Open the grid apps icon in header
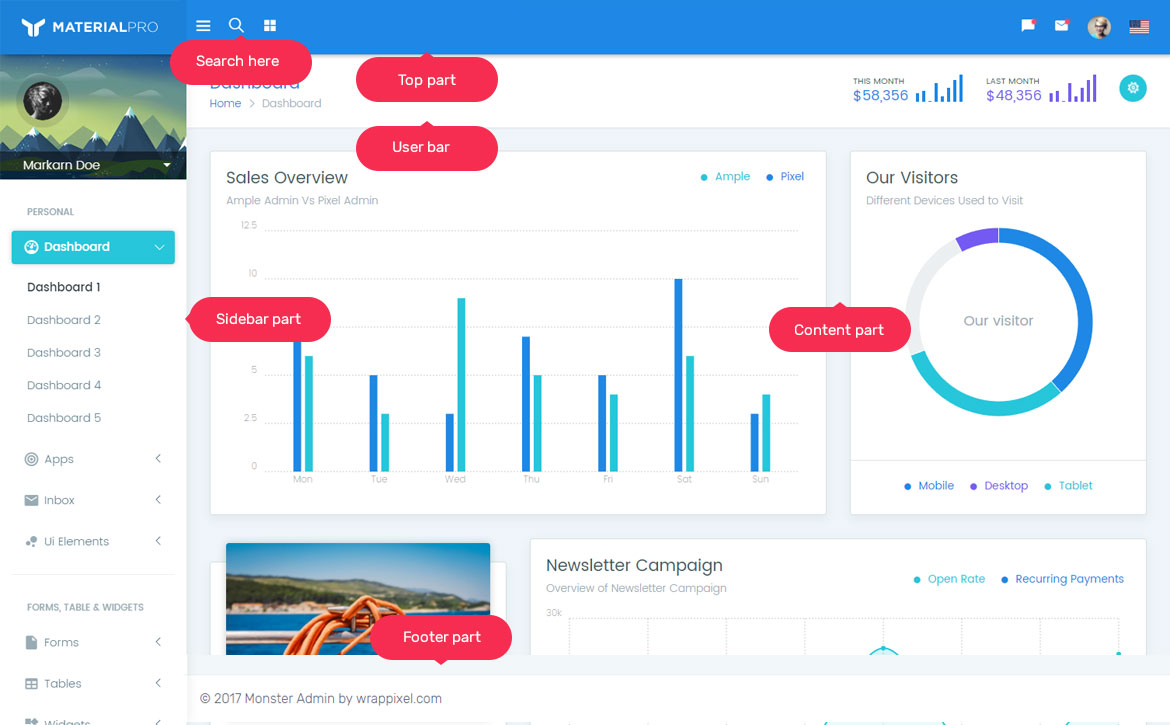Screen dimensions: 1170x725 [270, 26]
